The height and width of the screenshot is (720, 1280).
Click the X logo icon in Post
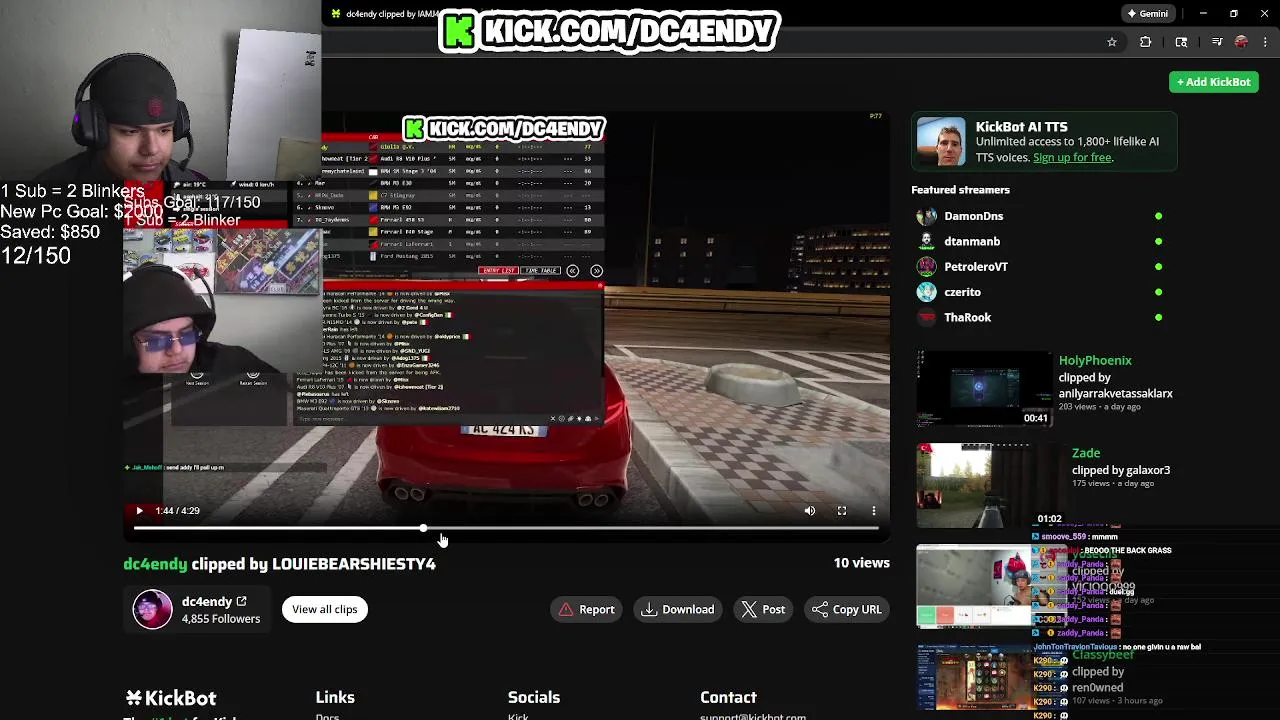pos(749,609)
